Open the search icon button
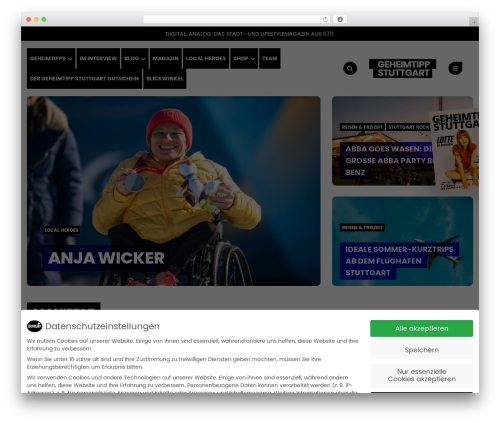The image size is (500, 423). click(x=350, y=68)
